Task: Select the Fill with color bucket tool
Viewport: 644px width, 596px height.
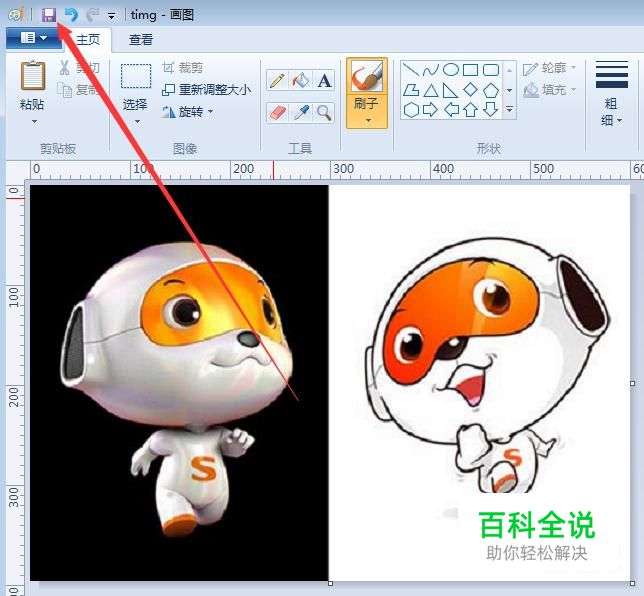Action: (x=301, y=80)
